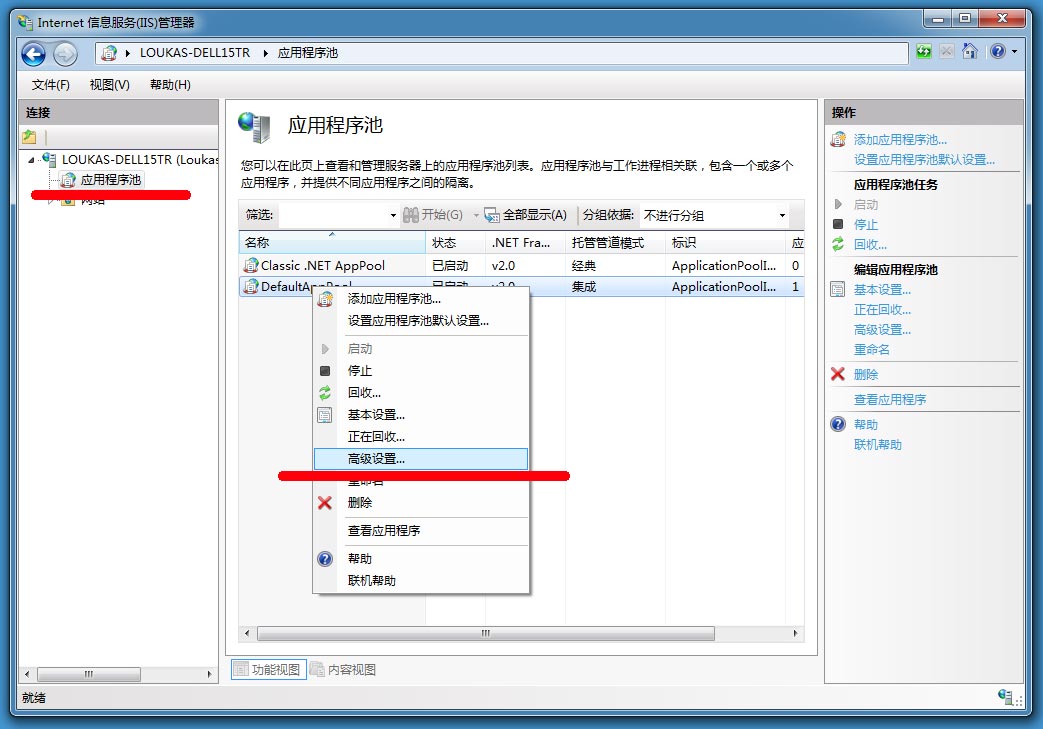1043x729 pixels.
Task: Open the 视图(V) menu
Action: click(110, 84)
